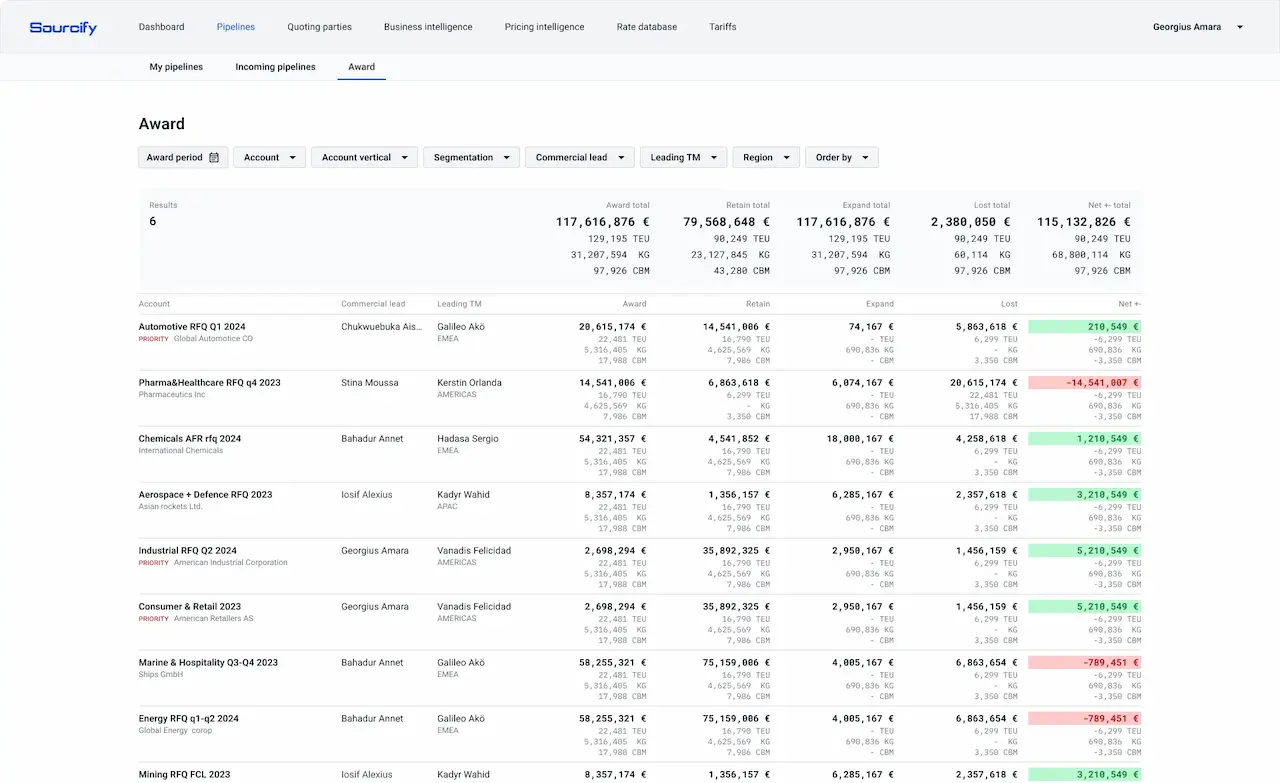Open the Account filter dropdown
Viewport: 1280px width, 783px height.
click(269, 157)
